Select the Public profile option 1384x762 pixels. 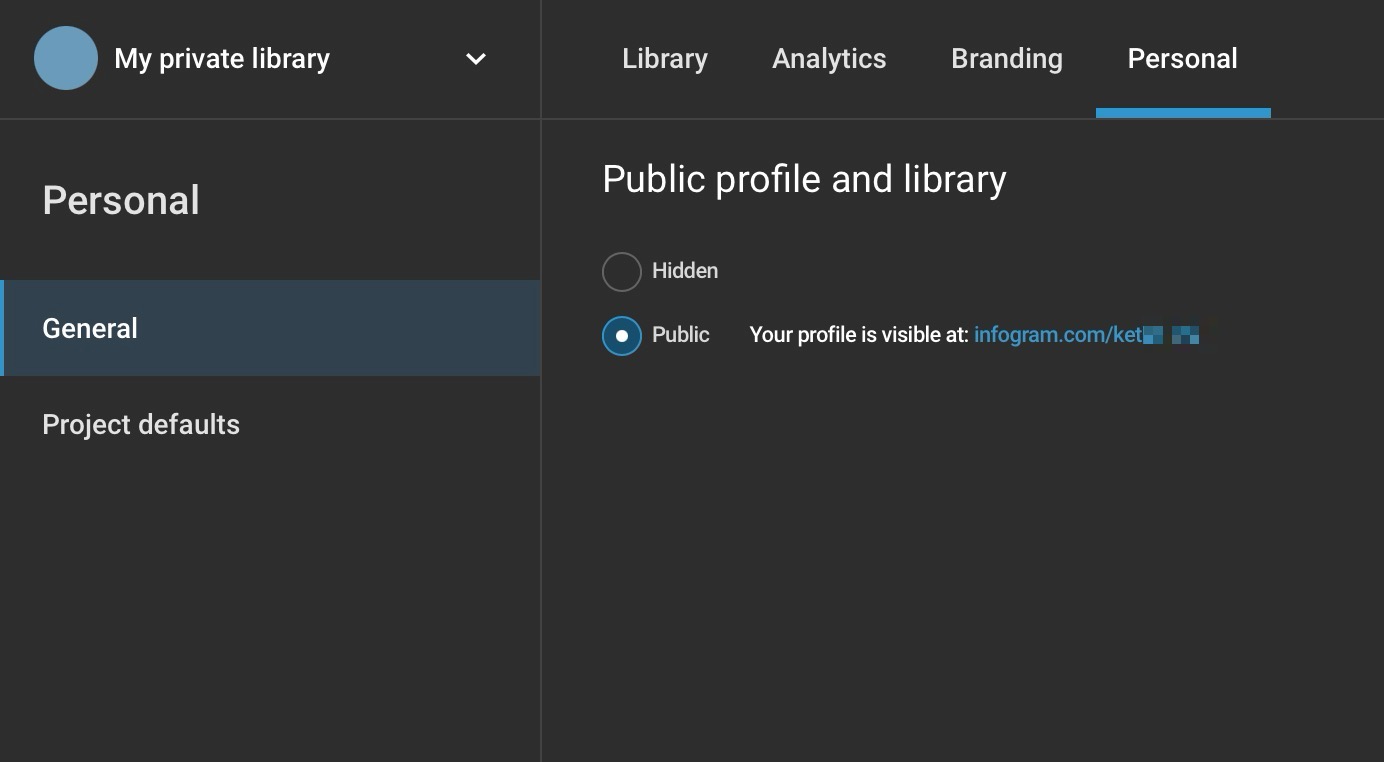point(621,335)
